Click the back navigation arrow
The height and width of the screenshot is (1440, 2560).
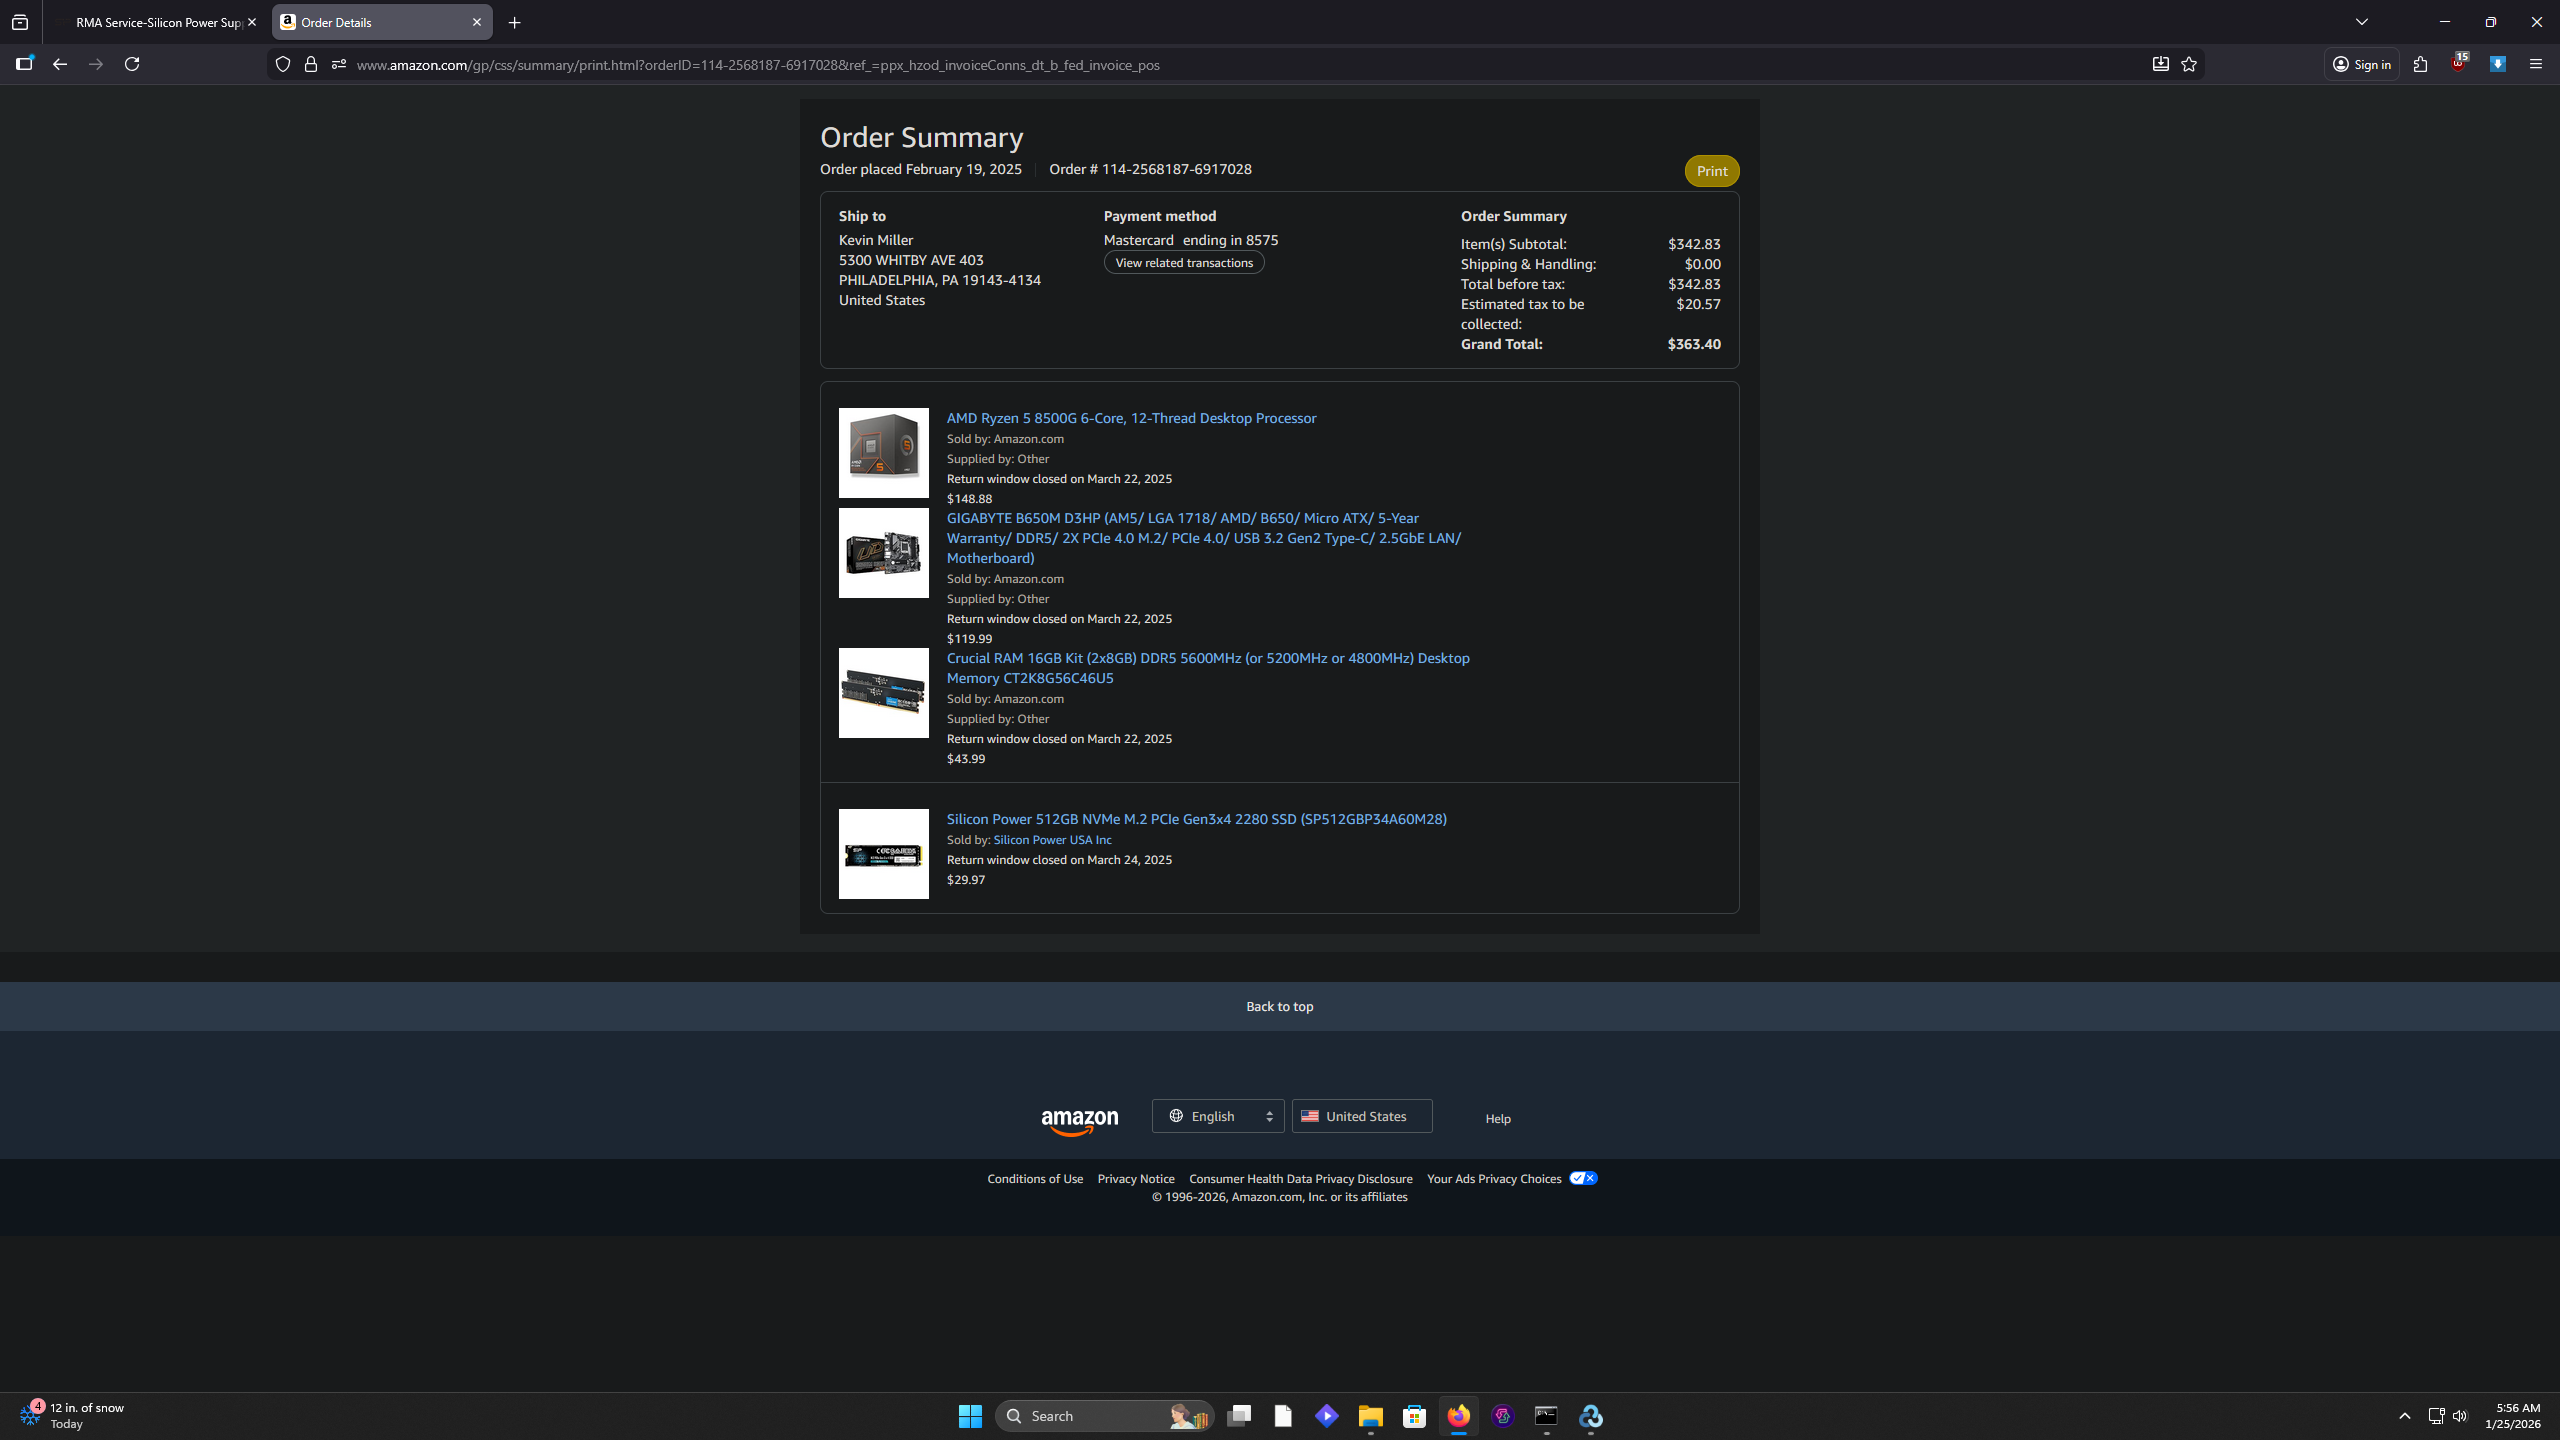60,64
